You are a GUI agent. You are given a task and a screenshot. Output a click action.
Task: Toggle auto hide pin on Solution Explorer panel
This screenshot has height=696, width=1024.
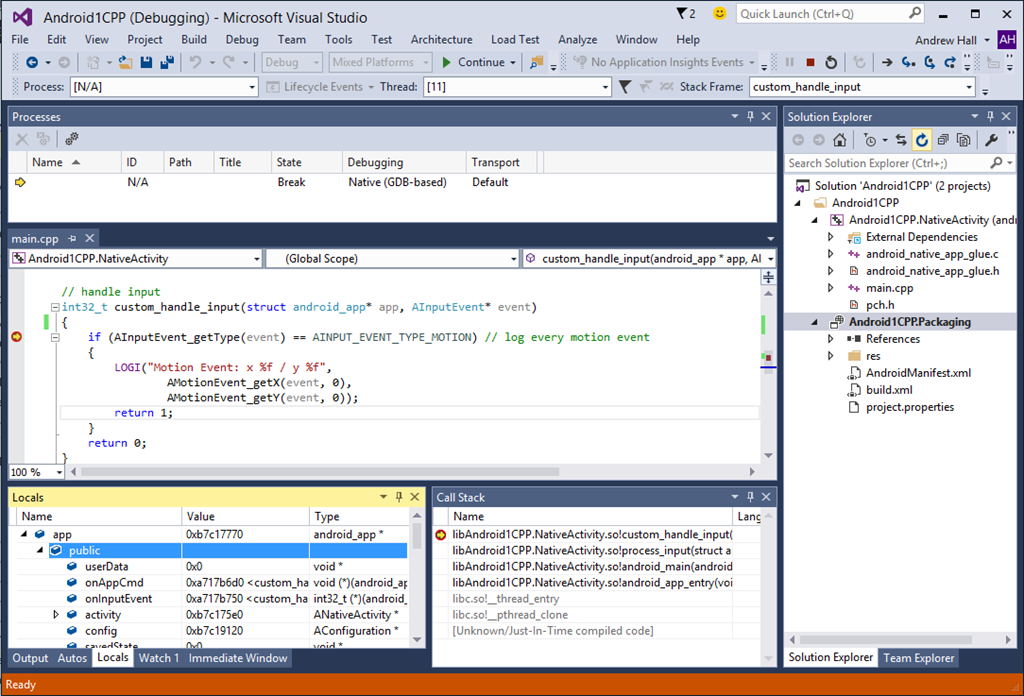click(x=990, y=116)
